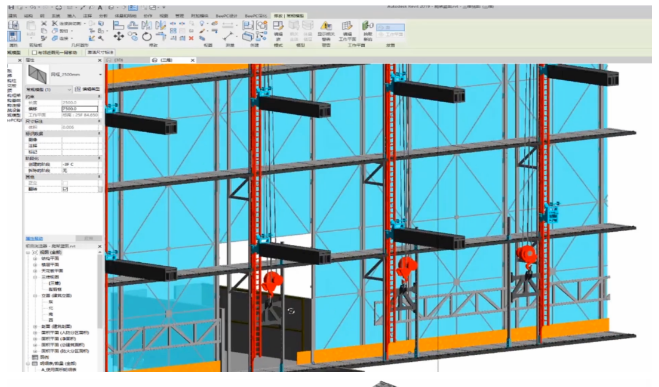Click the text A icon in quick access toolbar
Screen dimensions: 659x387
(100, 8)
